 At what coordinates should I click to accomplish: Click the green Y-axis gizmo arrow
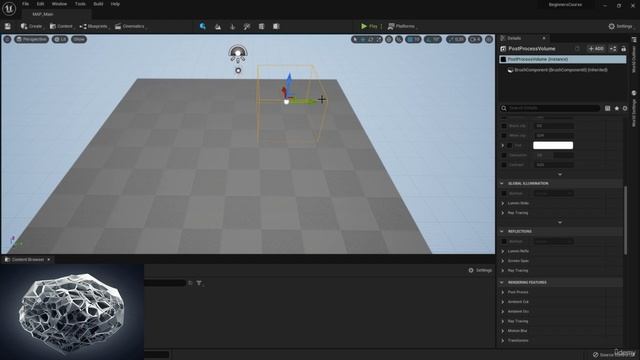(x=304, y=101)
